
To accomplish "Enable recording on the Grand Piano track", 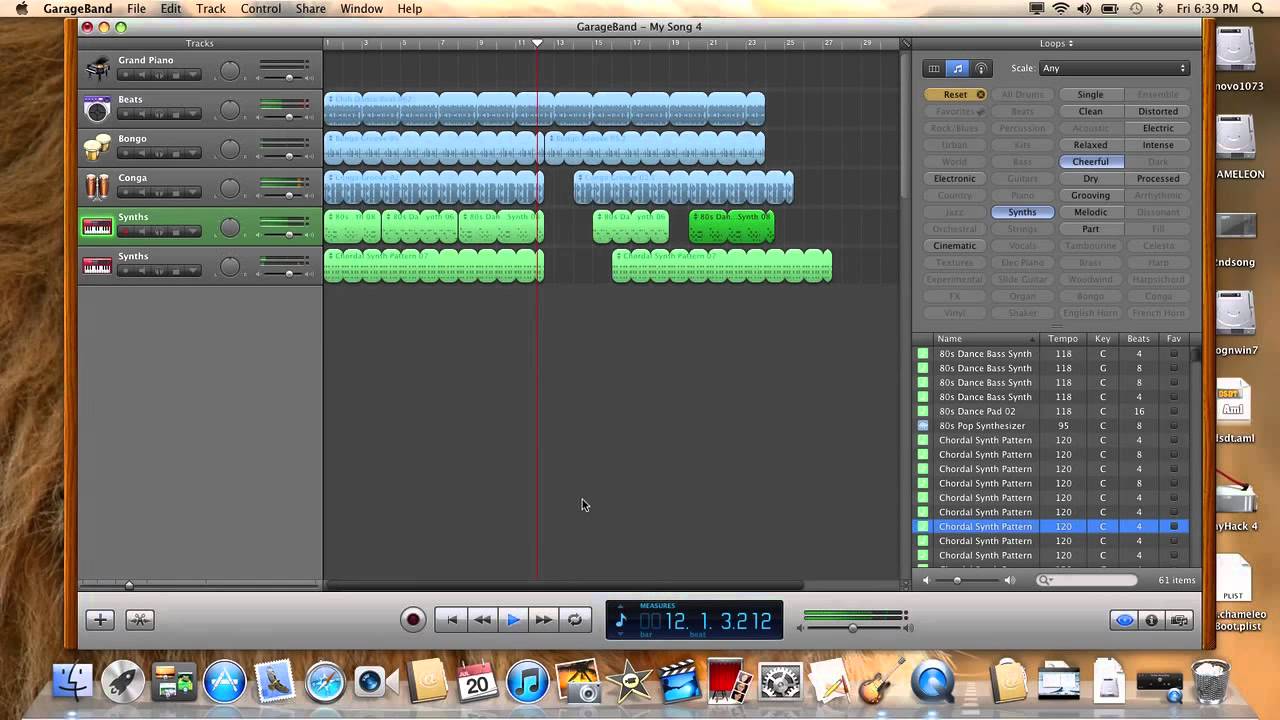I will pyautogui.click(x=126, y=74).
